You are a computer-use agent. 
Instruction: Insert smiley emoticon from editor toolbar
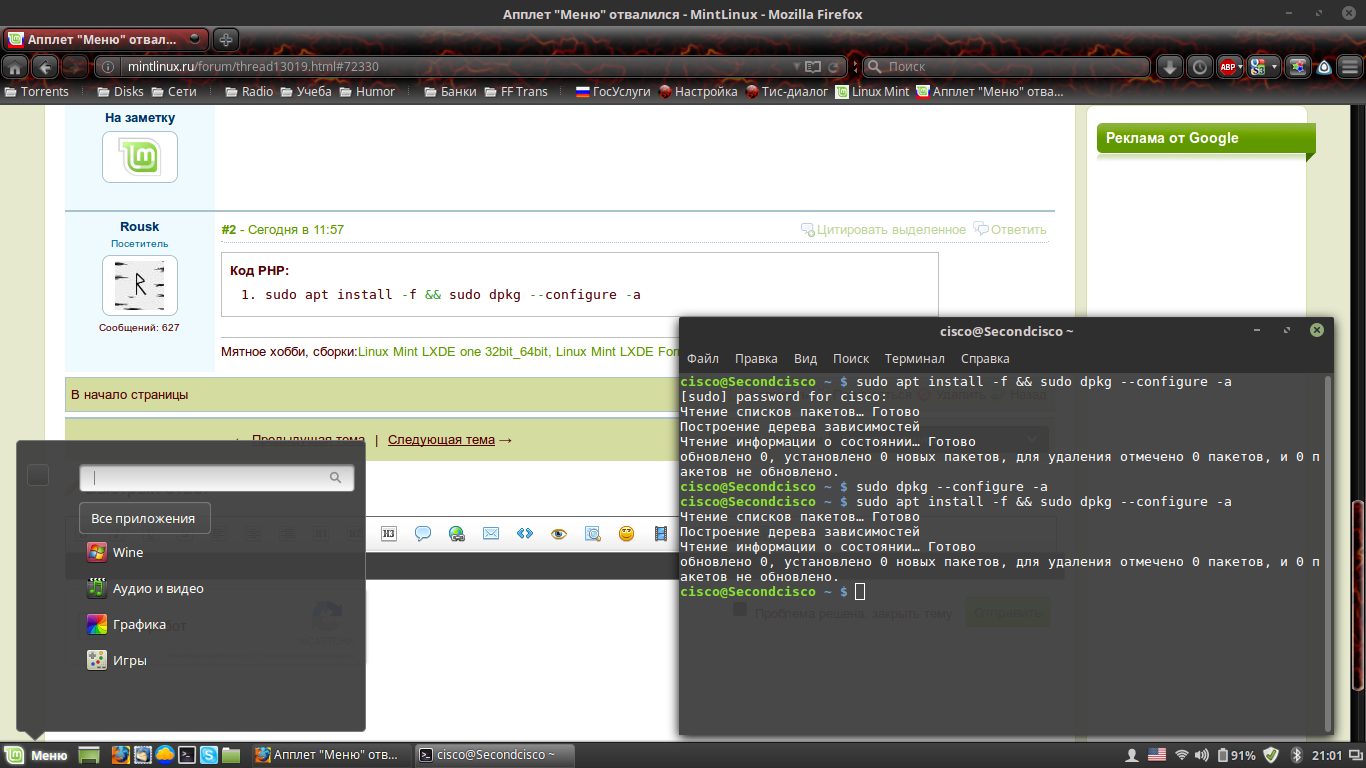click(626, 534)
